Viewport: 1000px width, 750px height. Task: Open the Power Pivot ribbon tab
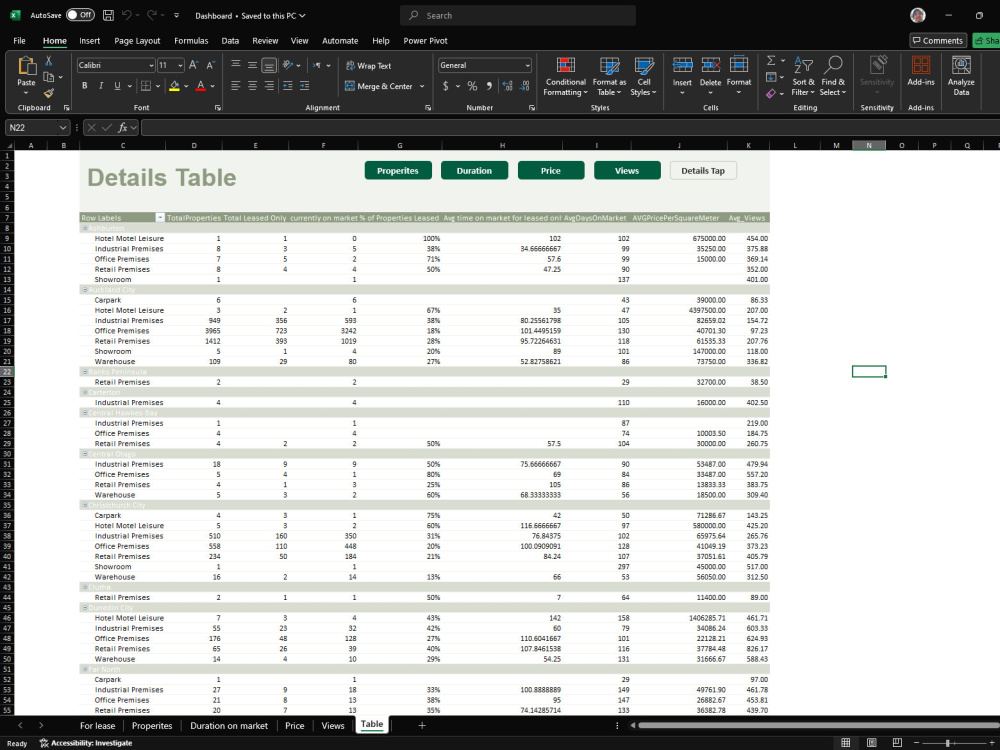click(425, 41)
